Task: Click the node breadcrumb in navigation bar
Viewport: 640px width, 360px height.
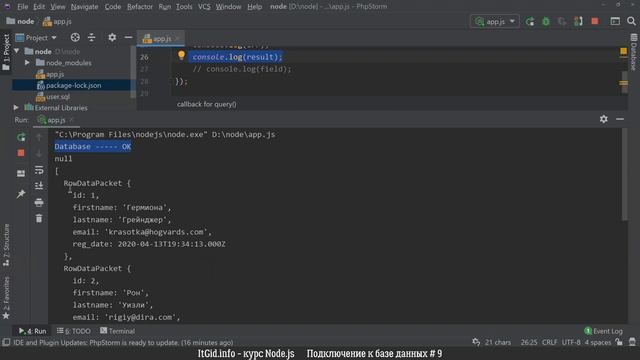Action: click(20, 21)
